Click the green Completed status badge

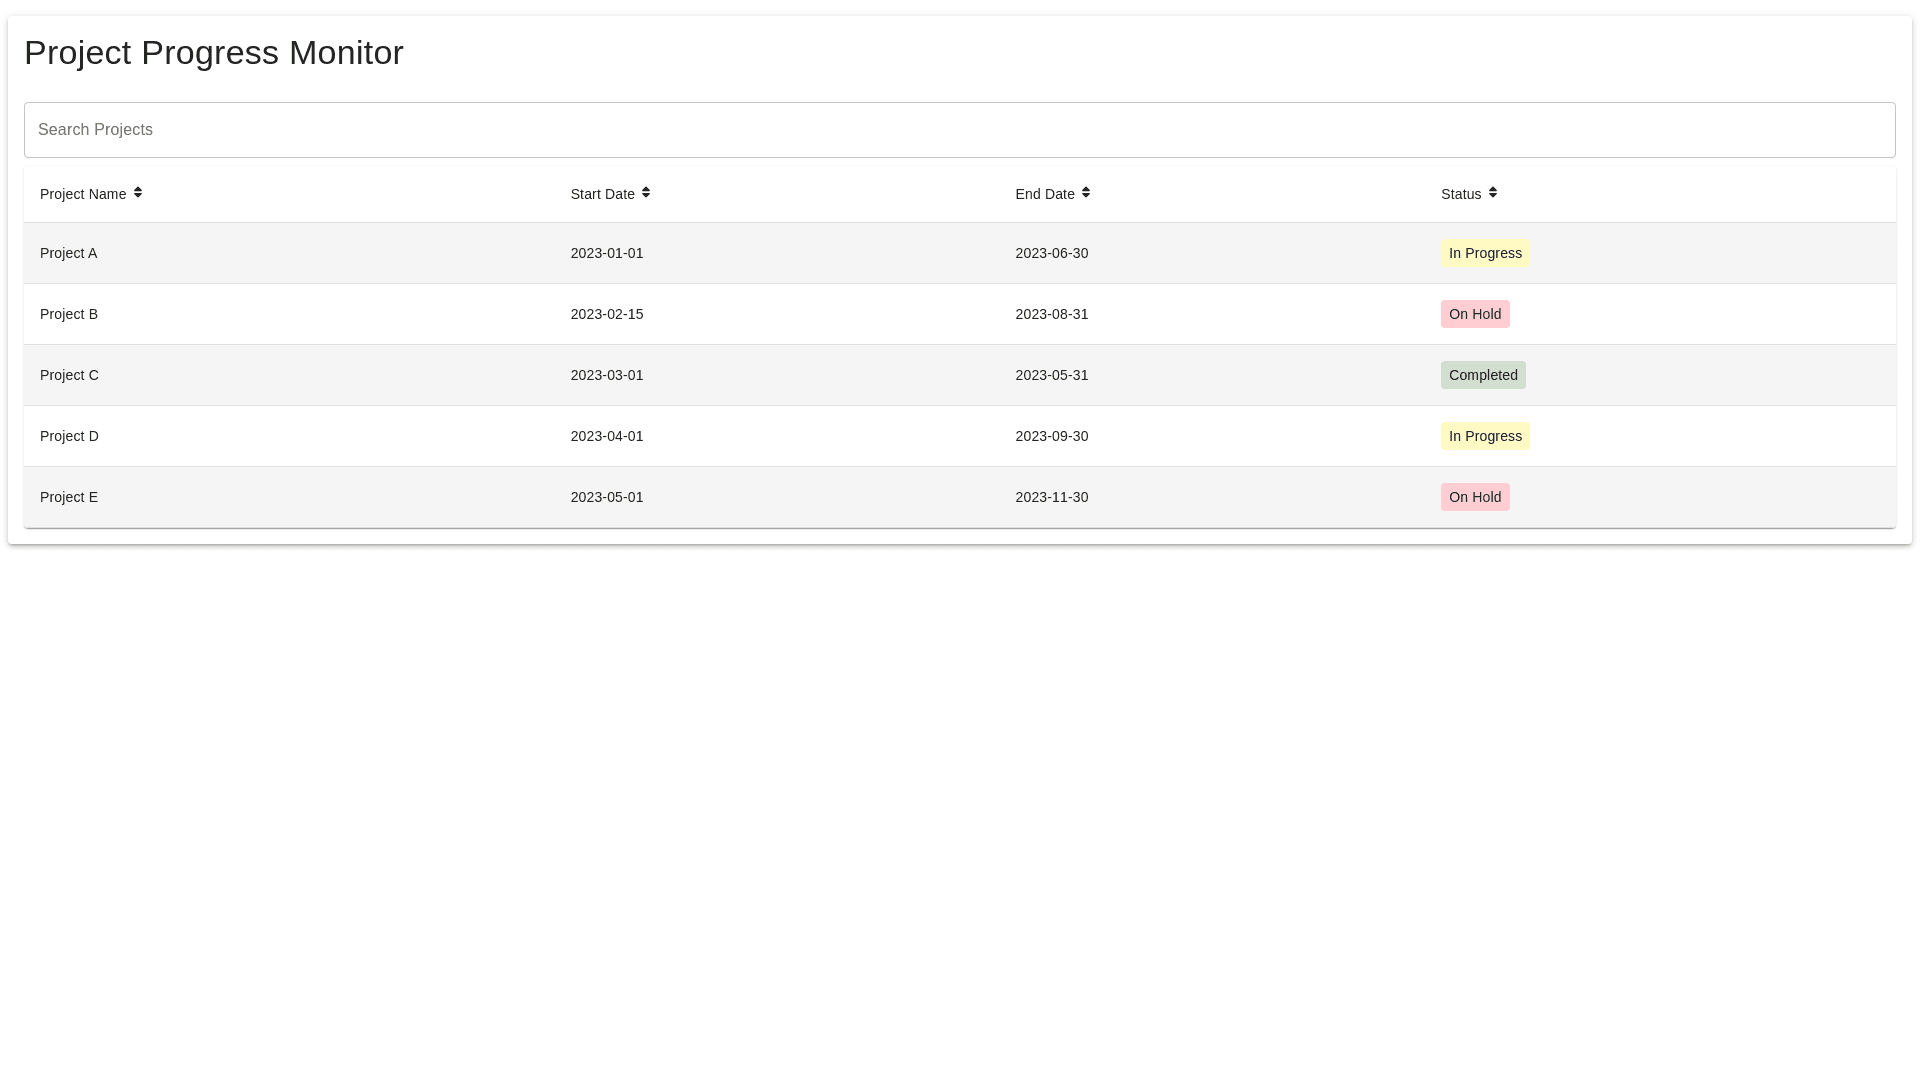(1482, 375)
